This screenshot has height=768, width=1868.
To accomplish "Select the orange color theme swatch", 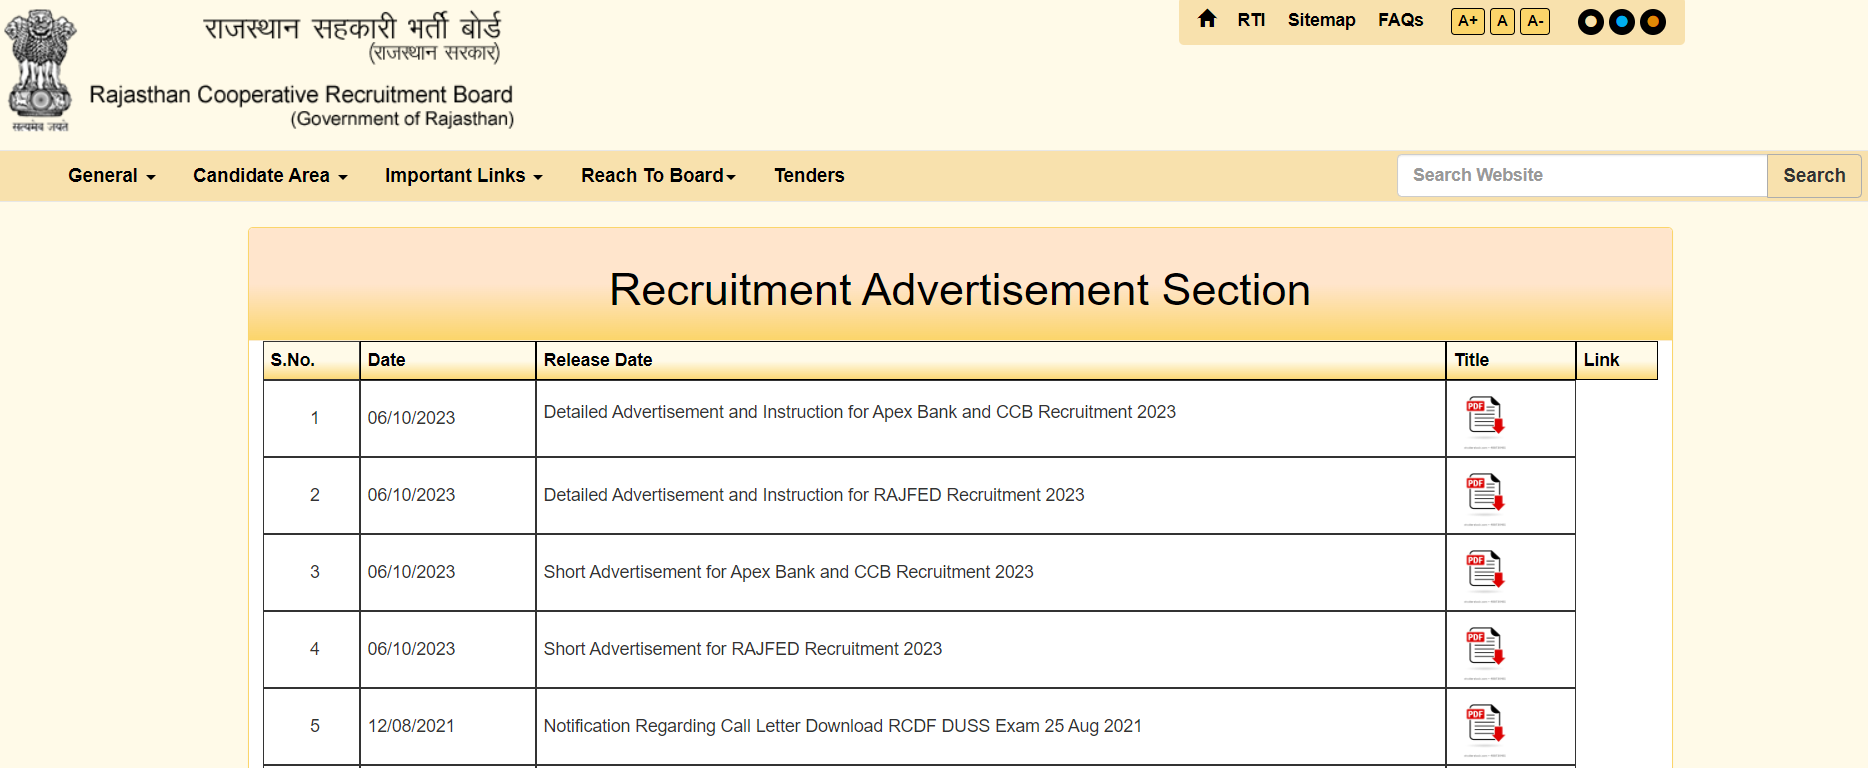I will pos(1653,22).
